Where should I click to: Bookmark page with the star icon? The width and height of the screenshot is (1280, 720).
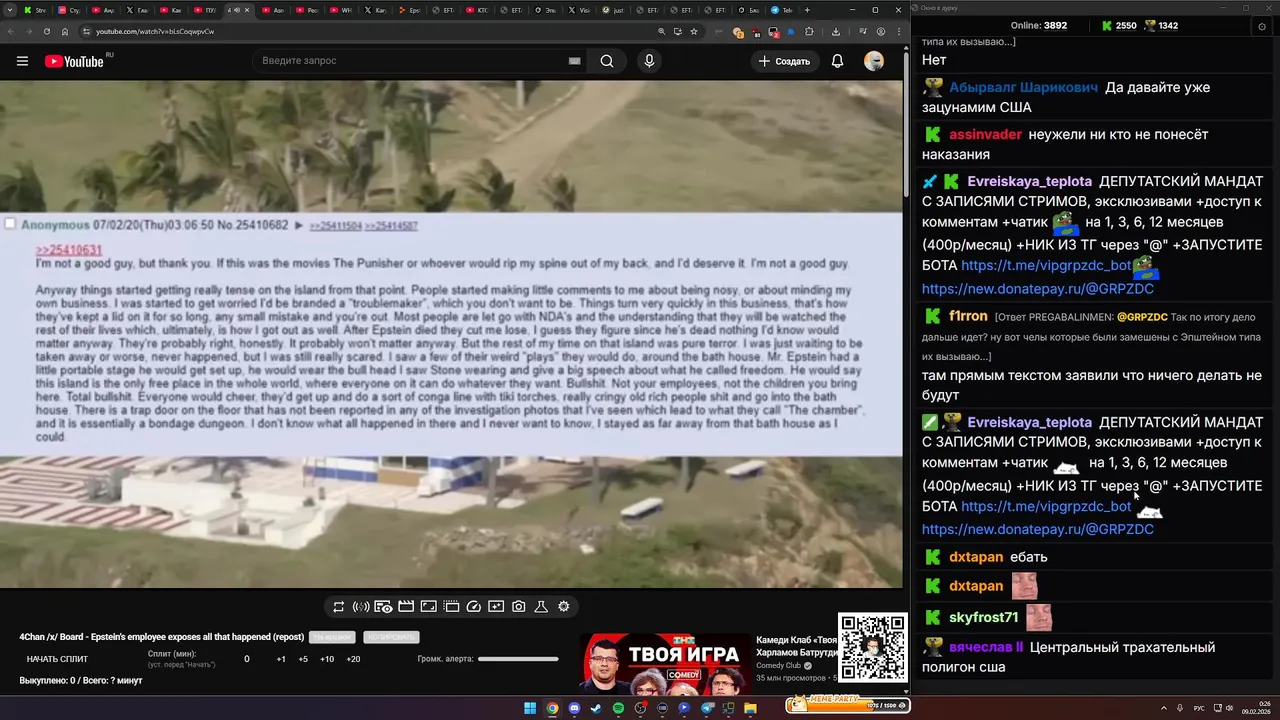coord(694,31)
